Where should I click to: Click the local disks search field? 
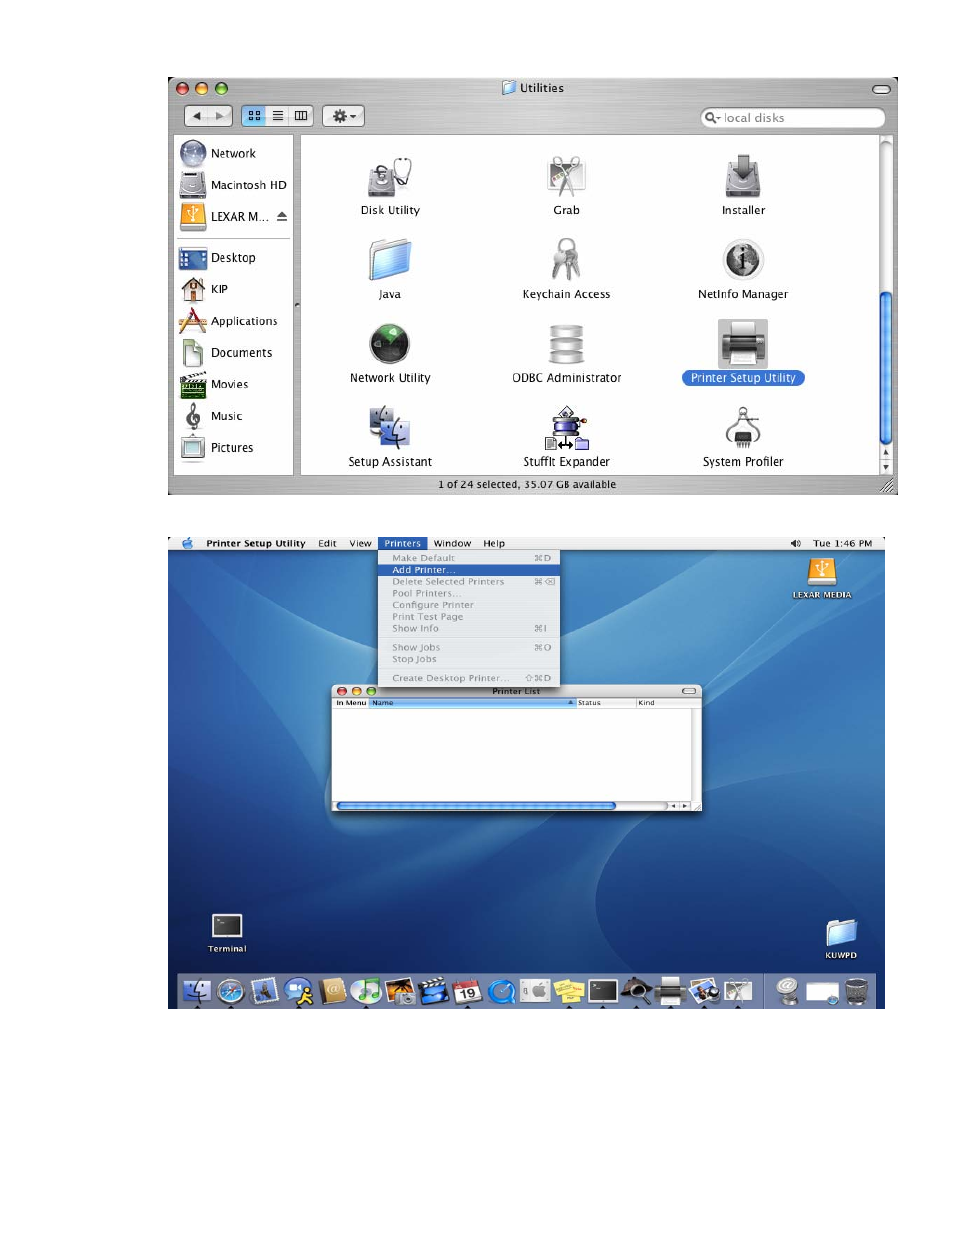[793, 118]
